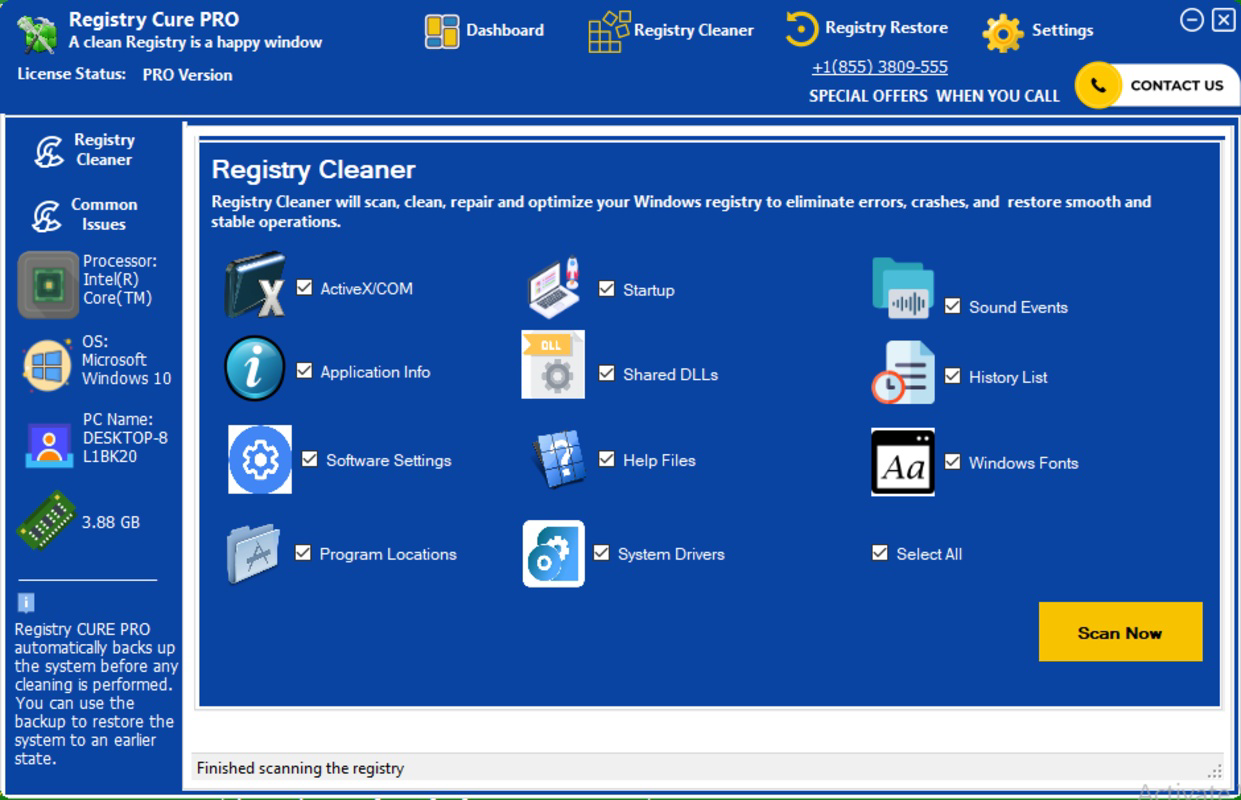Click the 'Finished scanning the registry' status text

pyautogui.click(x=300, y=769)
